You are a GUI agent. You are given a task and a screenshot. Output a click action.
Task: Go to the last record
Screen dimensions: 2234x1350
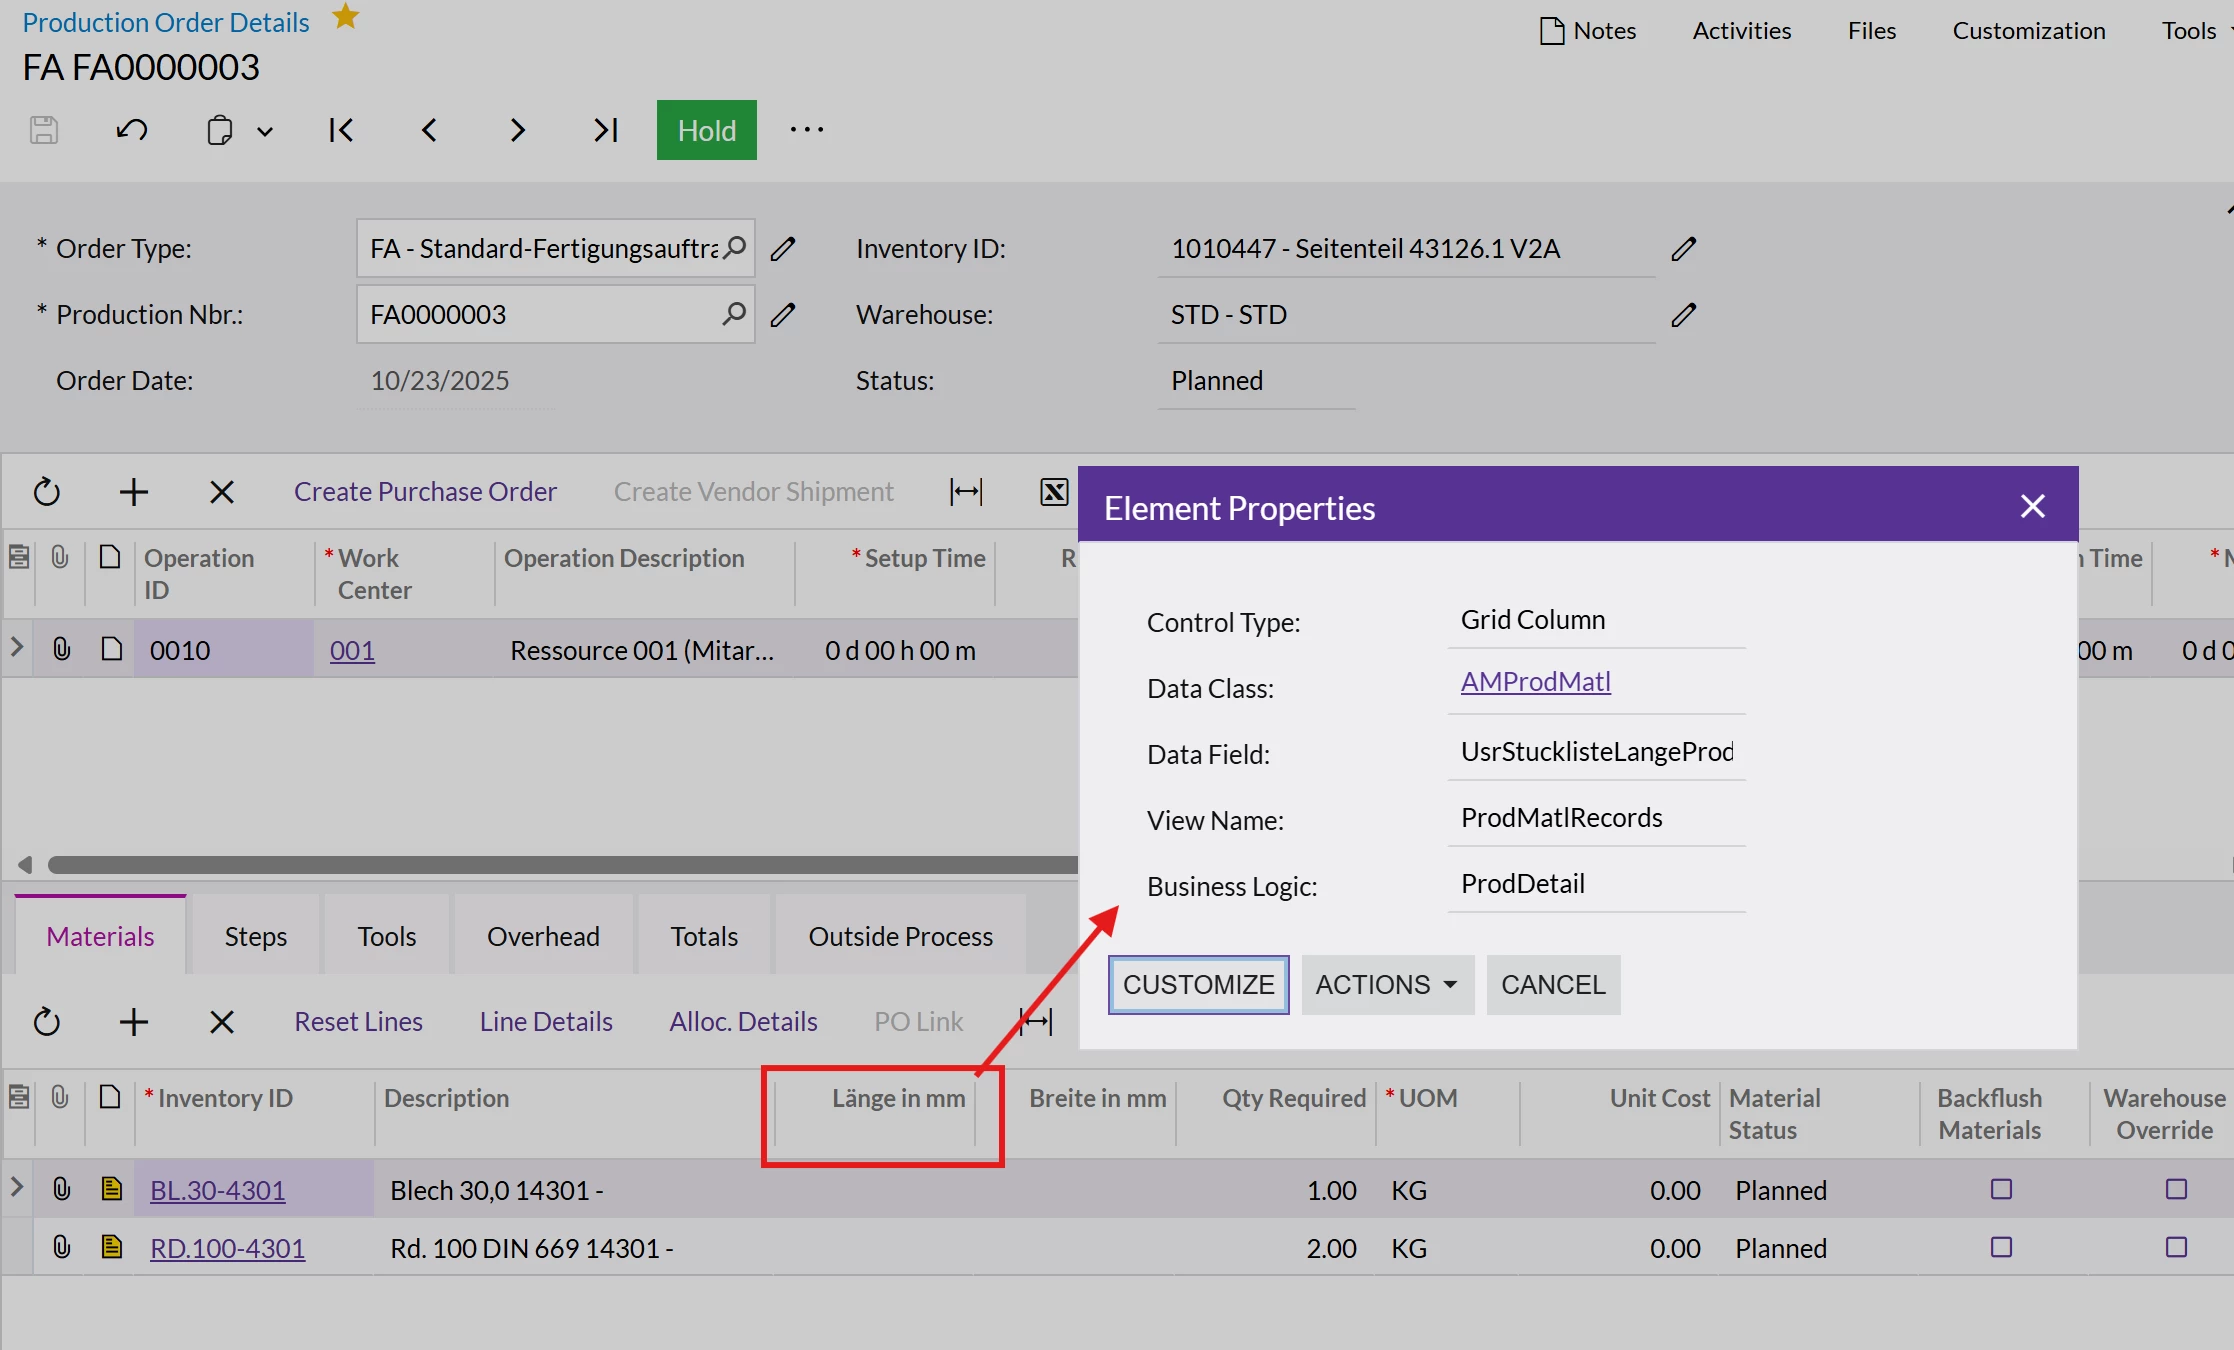pos(605,130)
